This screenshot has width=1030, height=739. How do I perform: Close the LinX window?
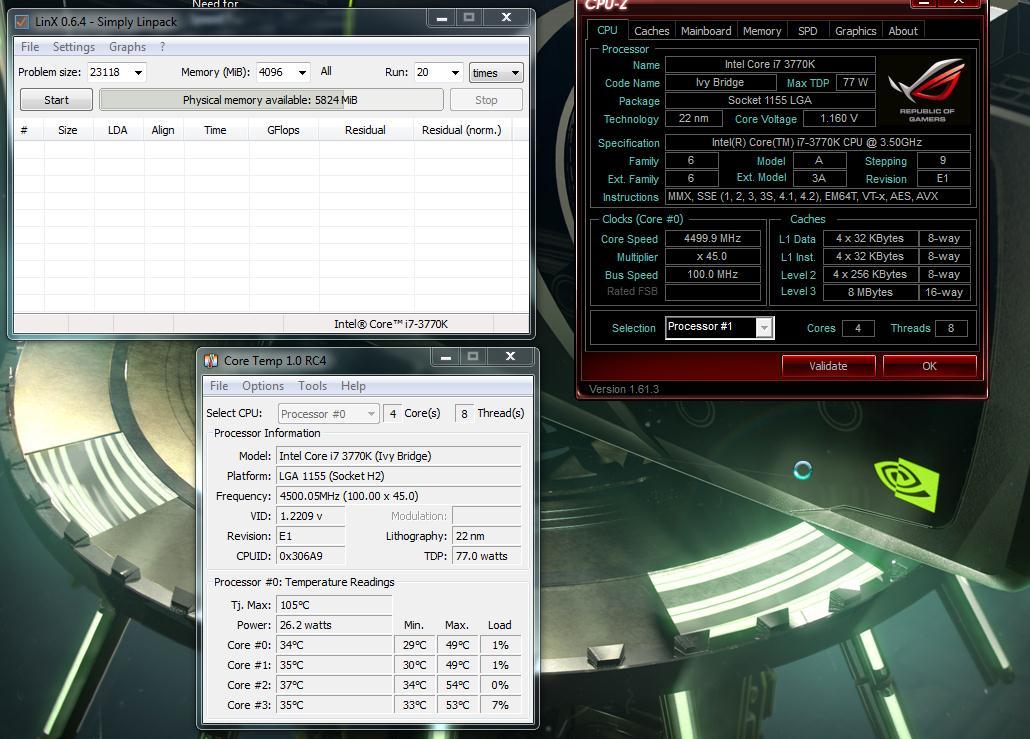506,18
